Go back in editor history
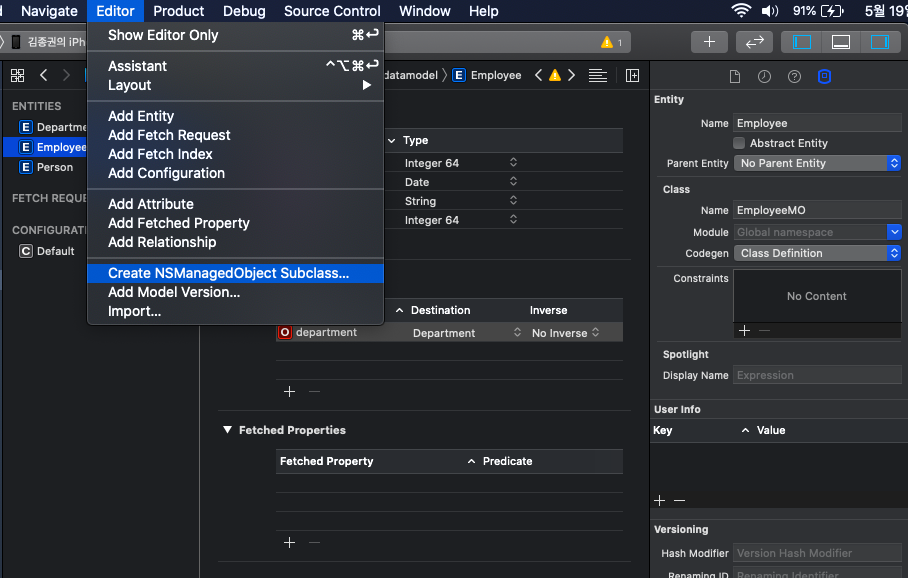Viewport: 908px width, 578px height. point(43,75)
